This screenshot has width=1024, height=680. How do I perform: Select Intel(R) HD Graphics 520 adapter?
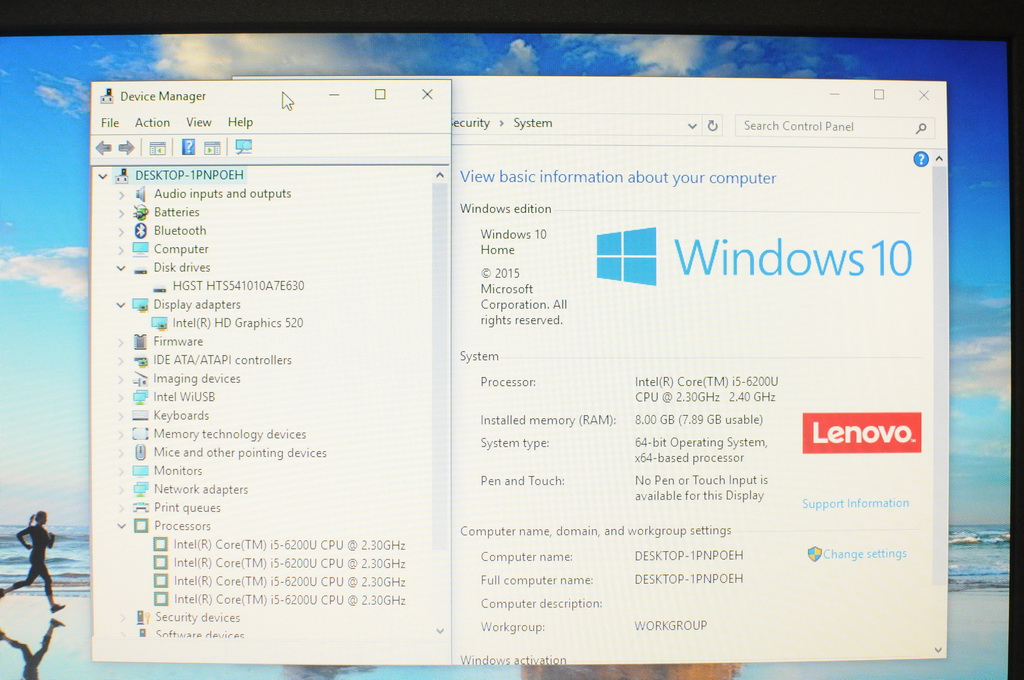[x=238, y=323]
